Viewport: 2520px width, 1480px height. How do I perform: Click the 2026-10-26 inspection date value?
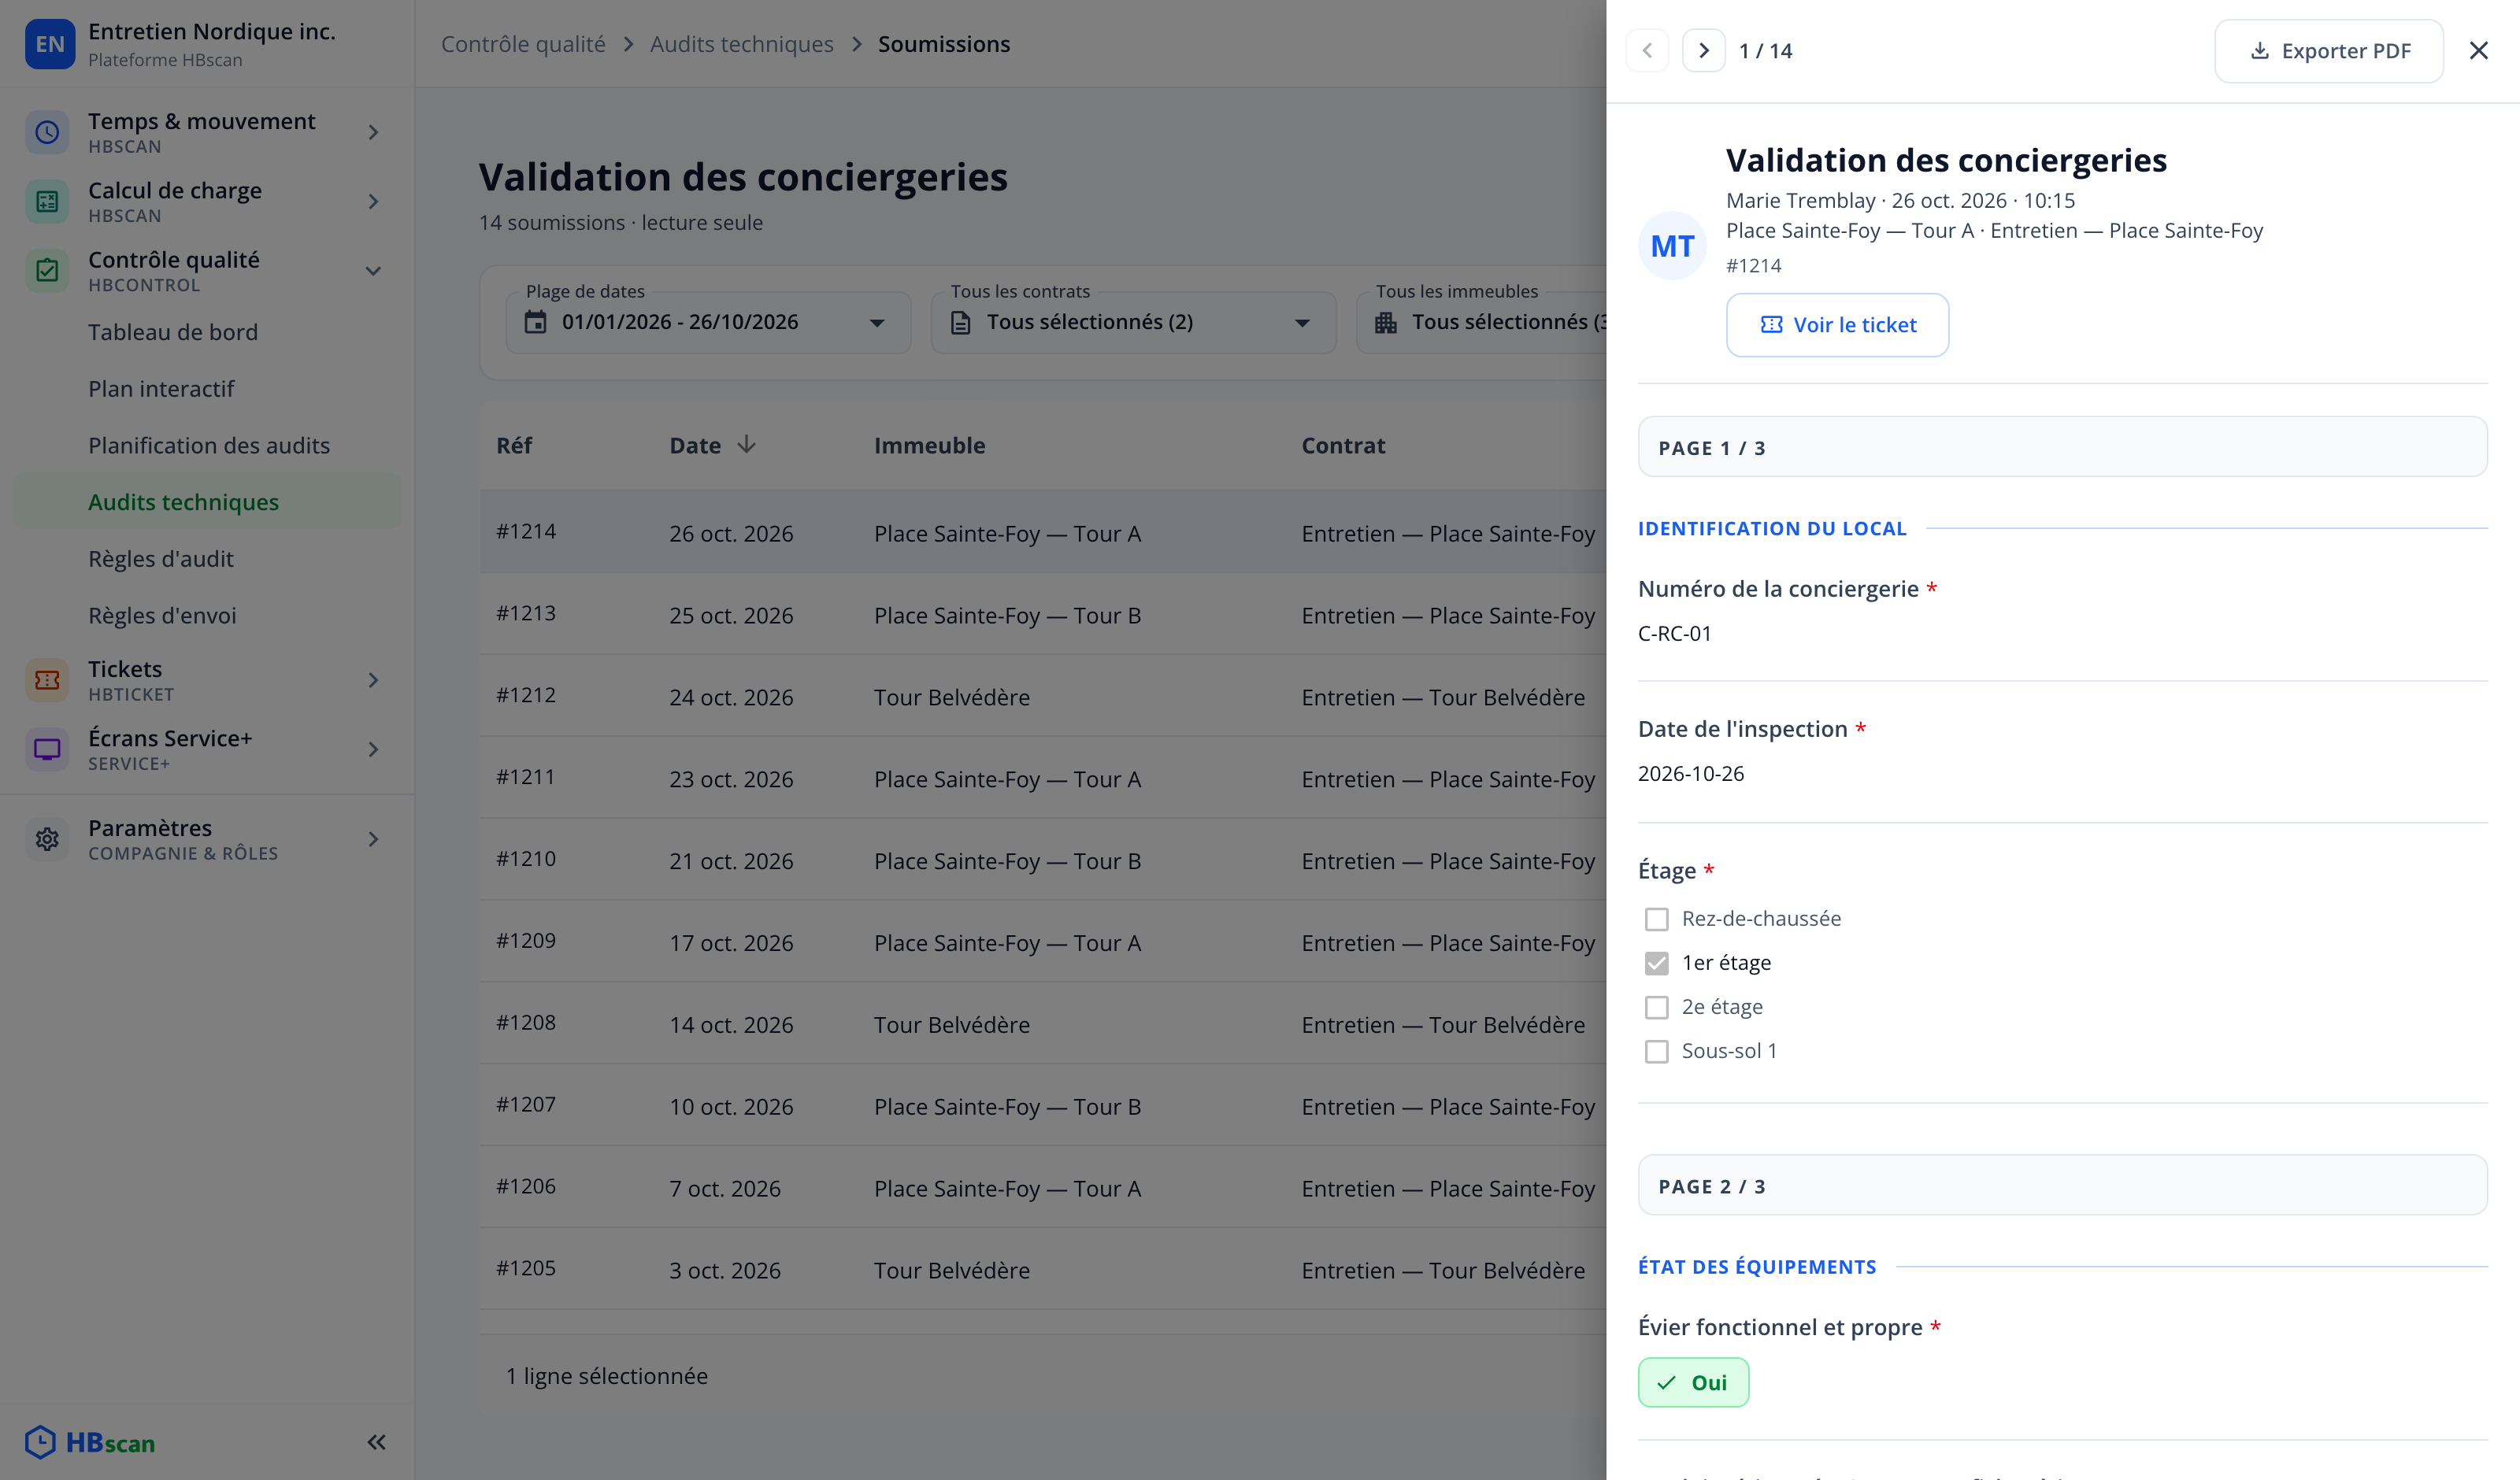click(1690, 773)
